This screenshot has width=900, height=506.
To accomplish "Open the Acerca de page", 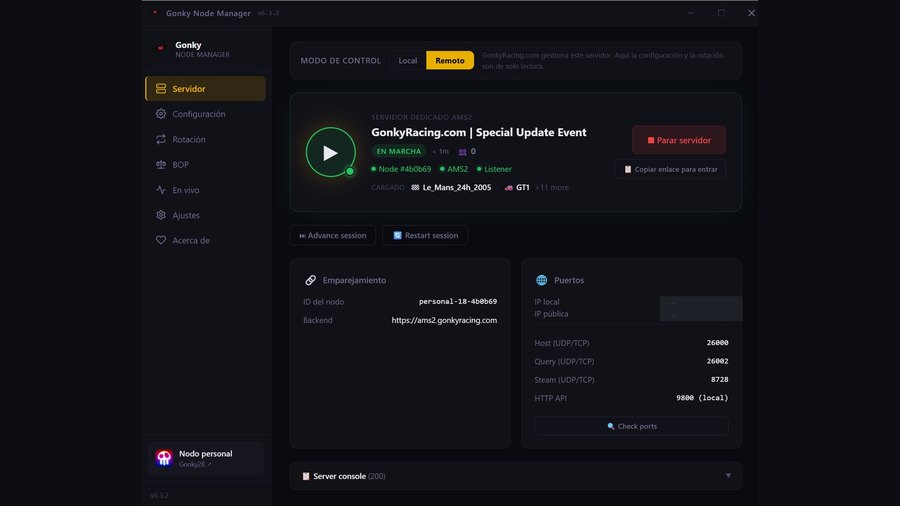I will pos(205,240).
